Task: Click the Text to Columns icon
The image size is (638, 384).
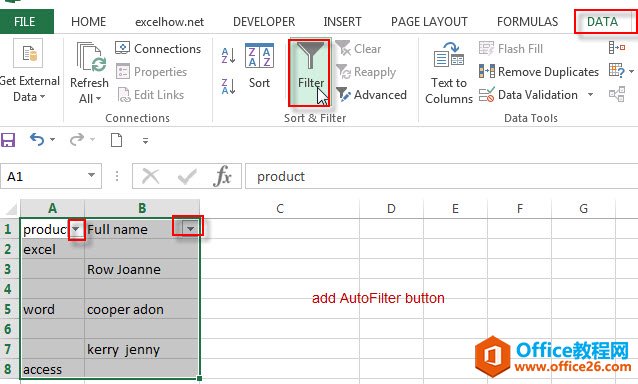Action: coord(449,73)
